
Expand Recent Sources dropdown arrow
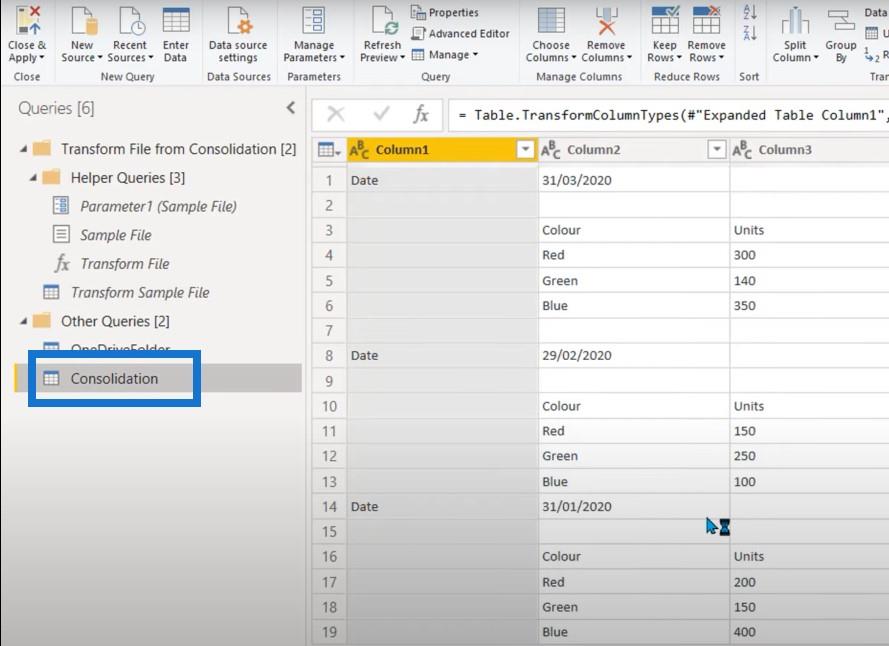150,57
